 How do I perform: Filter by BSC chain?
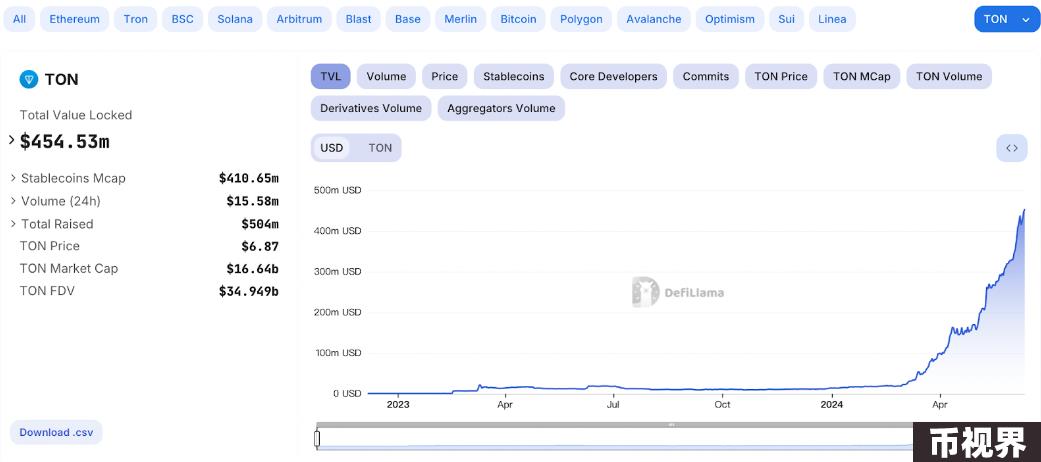[183, 19]
